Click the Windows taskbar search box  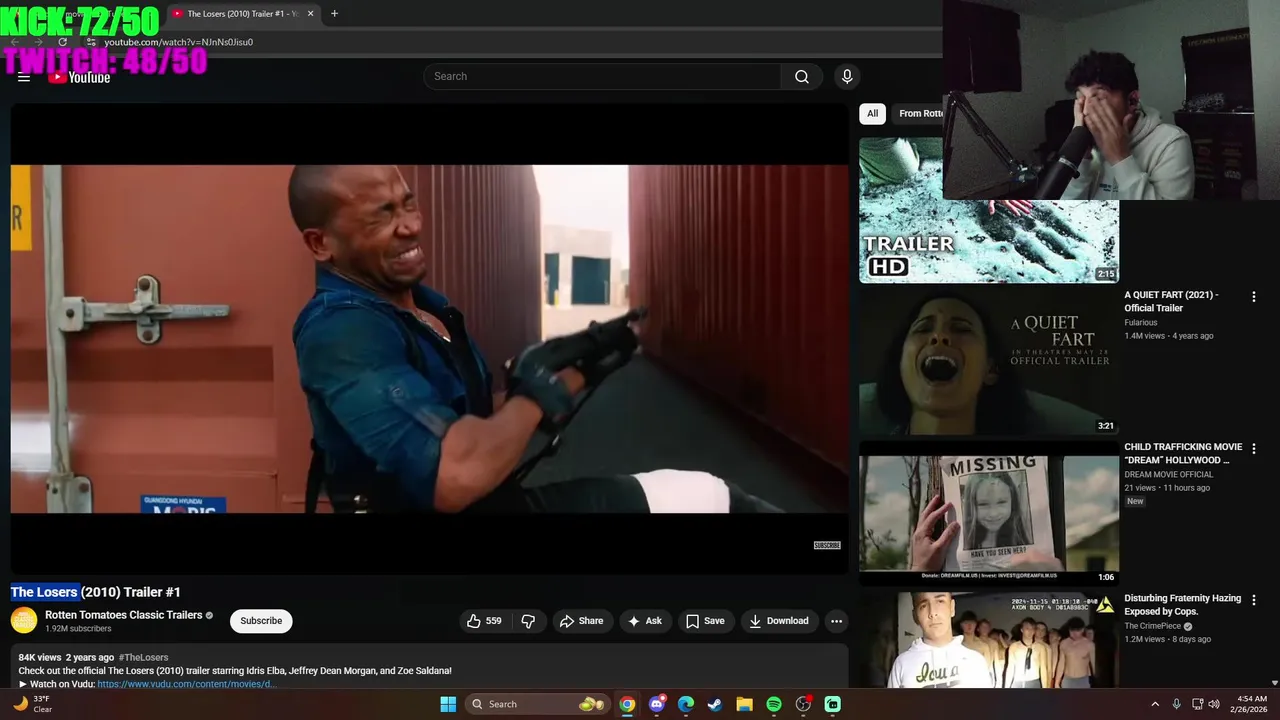click(538, 704)
